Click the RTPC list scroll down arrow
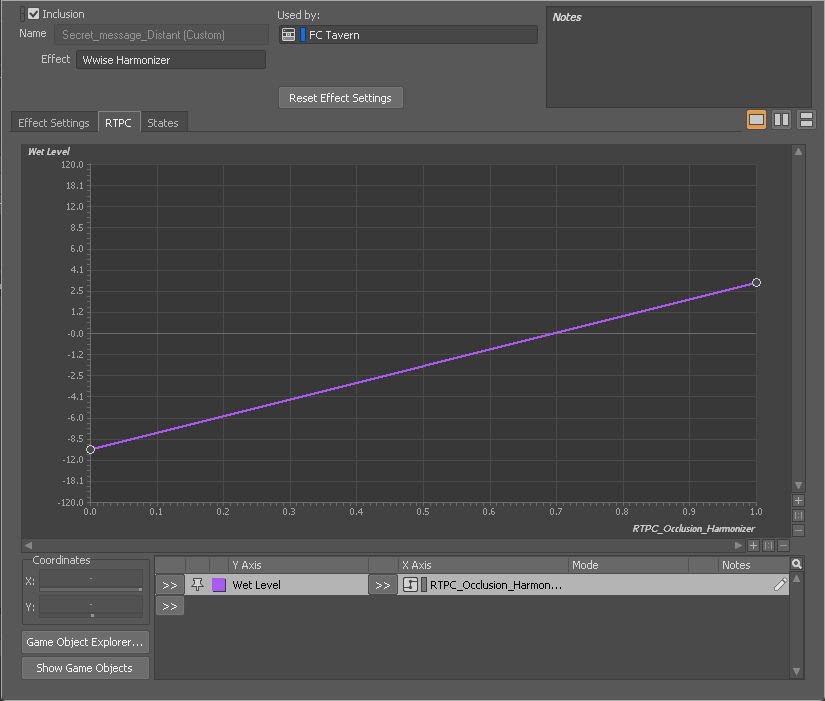Image resolution: width=825 pixels, height=701 pixels. click(797, 672)
